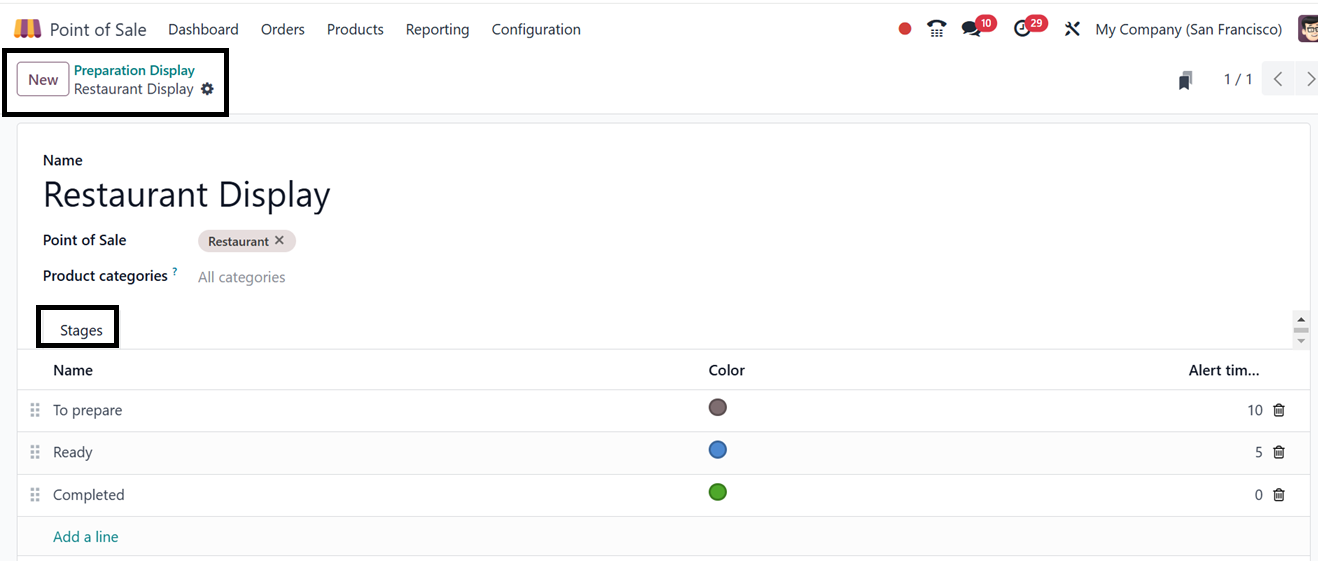Click the Point of Sale app logo

(28, 29)
